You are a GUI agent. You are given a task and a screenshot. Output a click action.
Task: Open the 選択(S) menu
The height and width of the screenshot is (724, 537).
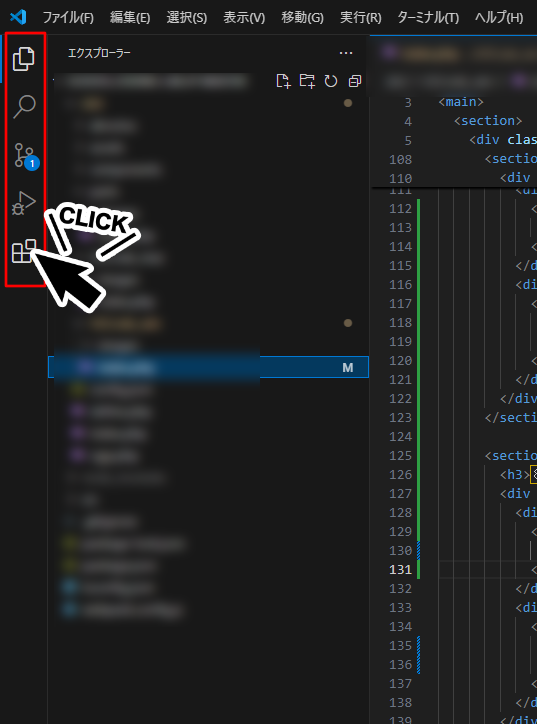point(187,18)
